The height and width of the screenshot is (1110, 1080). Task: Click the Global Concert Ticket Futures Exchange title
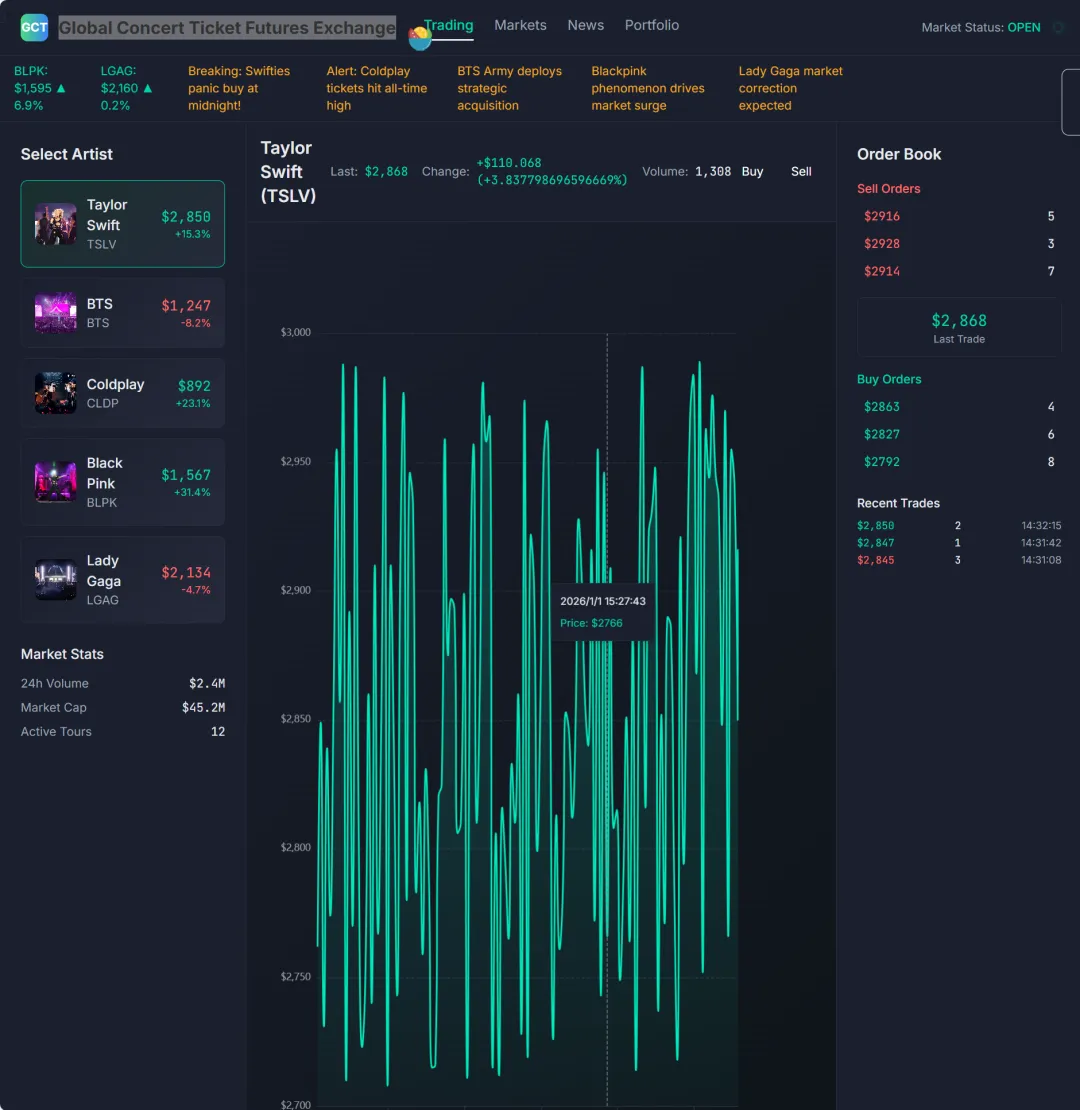(x=227, y=28)
